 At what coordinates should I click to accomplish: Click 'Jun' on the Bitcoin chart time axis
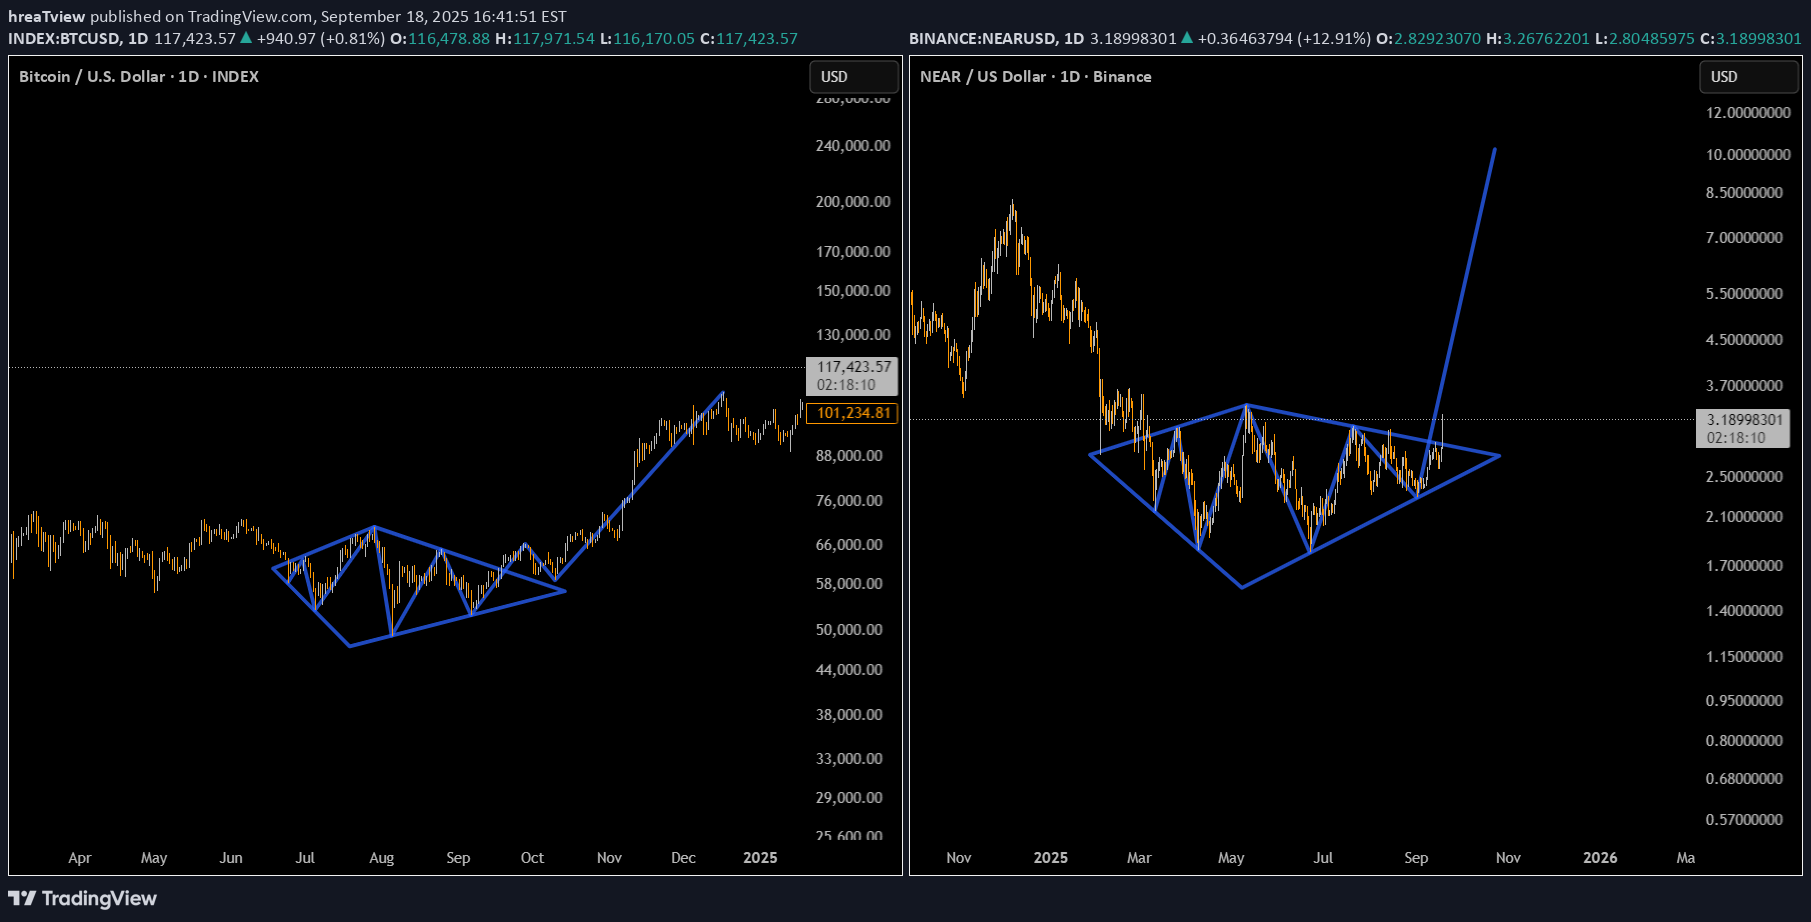[x=231, y=858]
